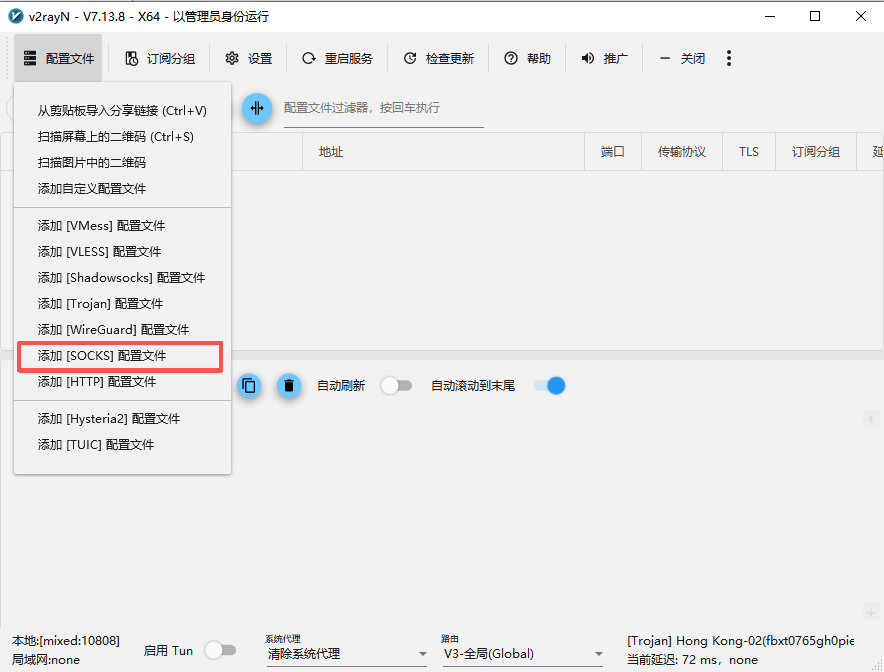Disable auto scroll to end (自动滚动到末尾)
The image size is (884, 672).
tap(549, 385)
